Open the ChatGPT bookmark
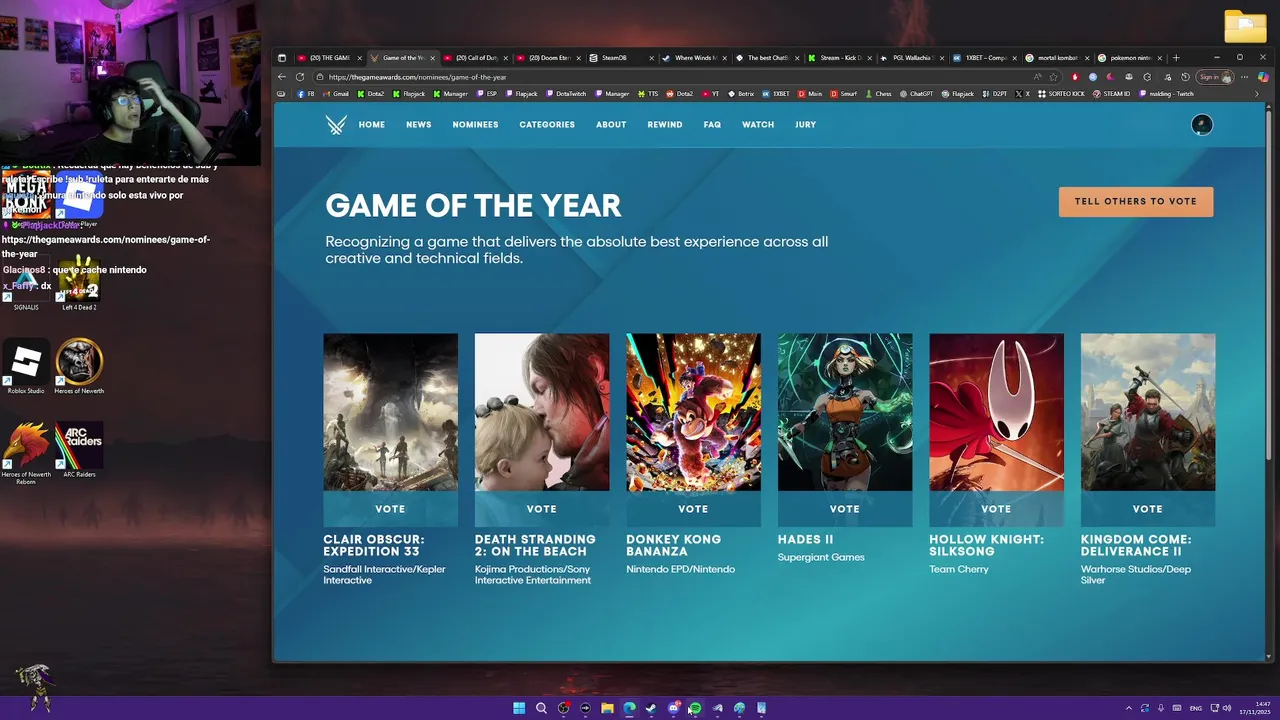Image resolution: width=1280 pixels, height=720 pixels. (x=916, y=94)
